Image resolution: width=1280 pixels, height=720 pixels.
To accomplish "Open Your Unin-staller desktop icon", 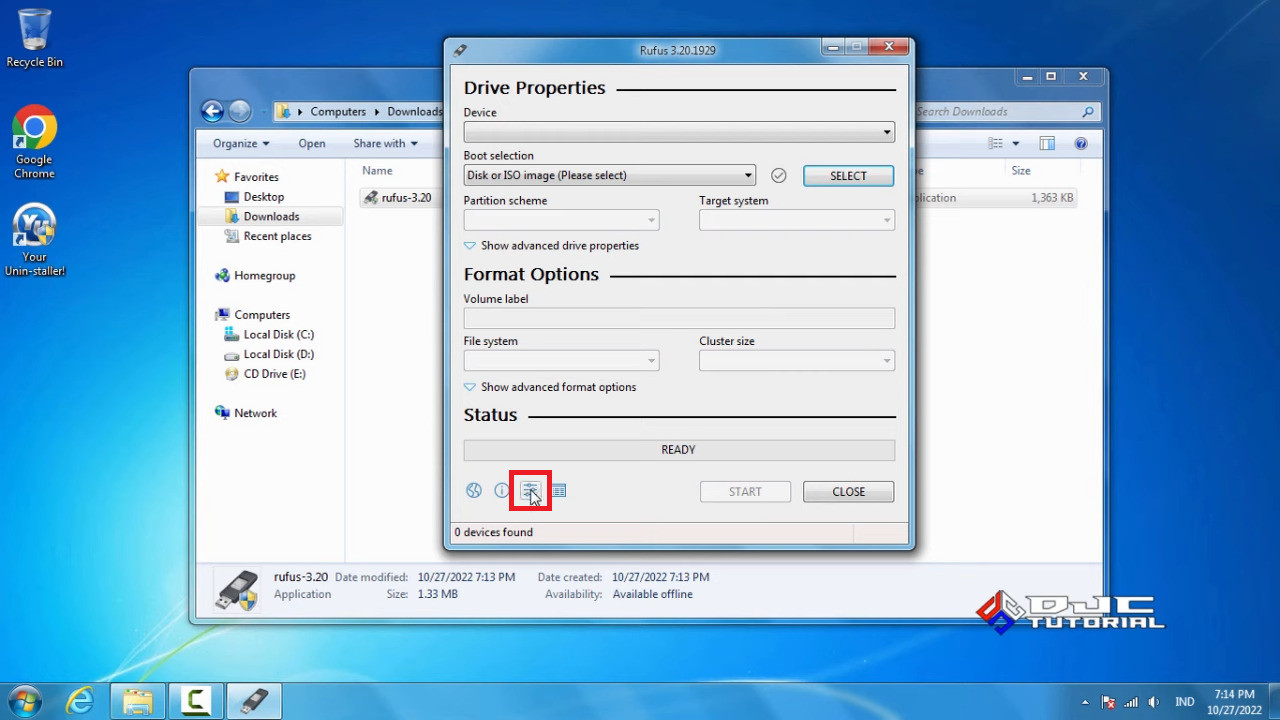I will tap(34, 241).
